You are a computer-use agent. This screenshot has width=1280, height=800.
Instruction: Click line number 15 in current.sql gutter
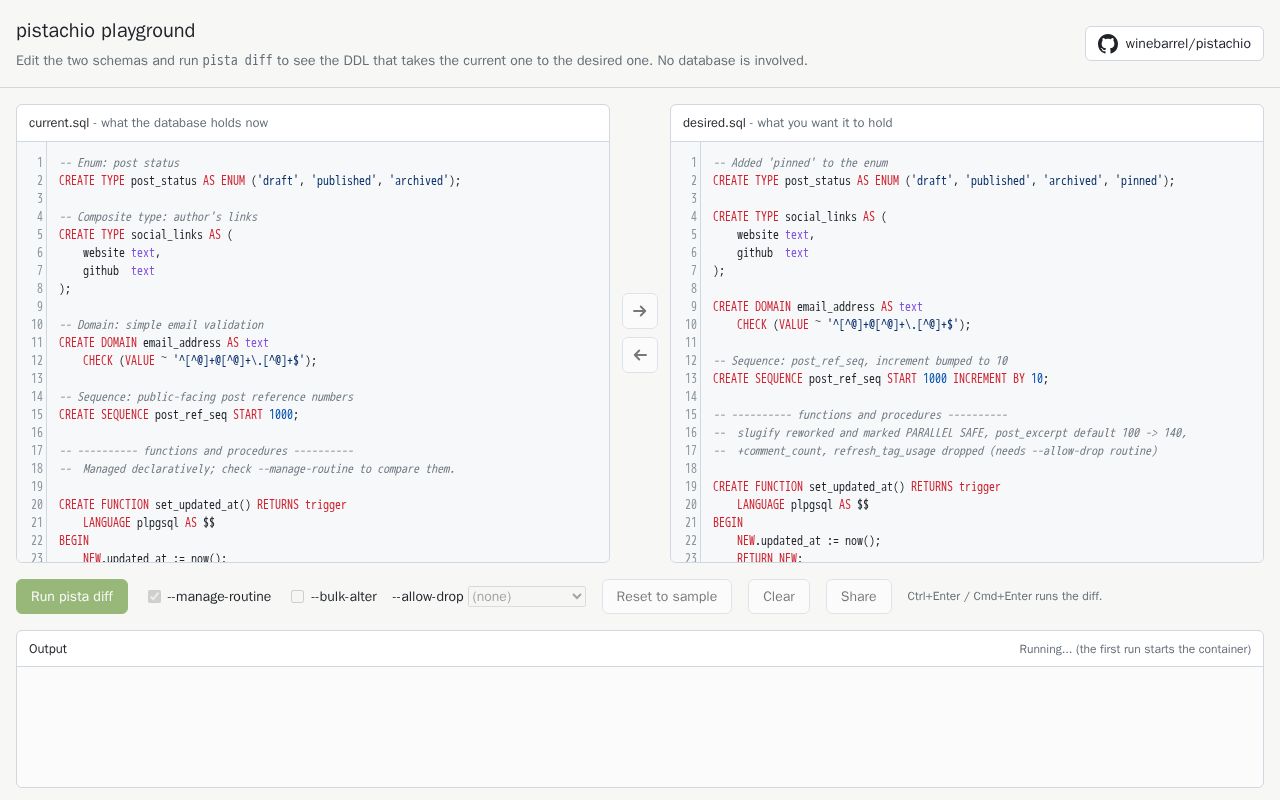(36, 414)
